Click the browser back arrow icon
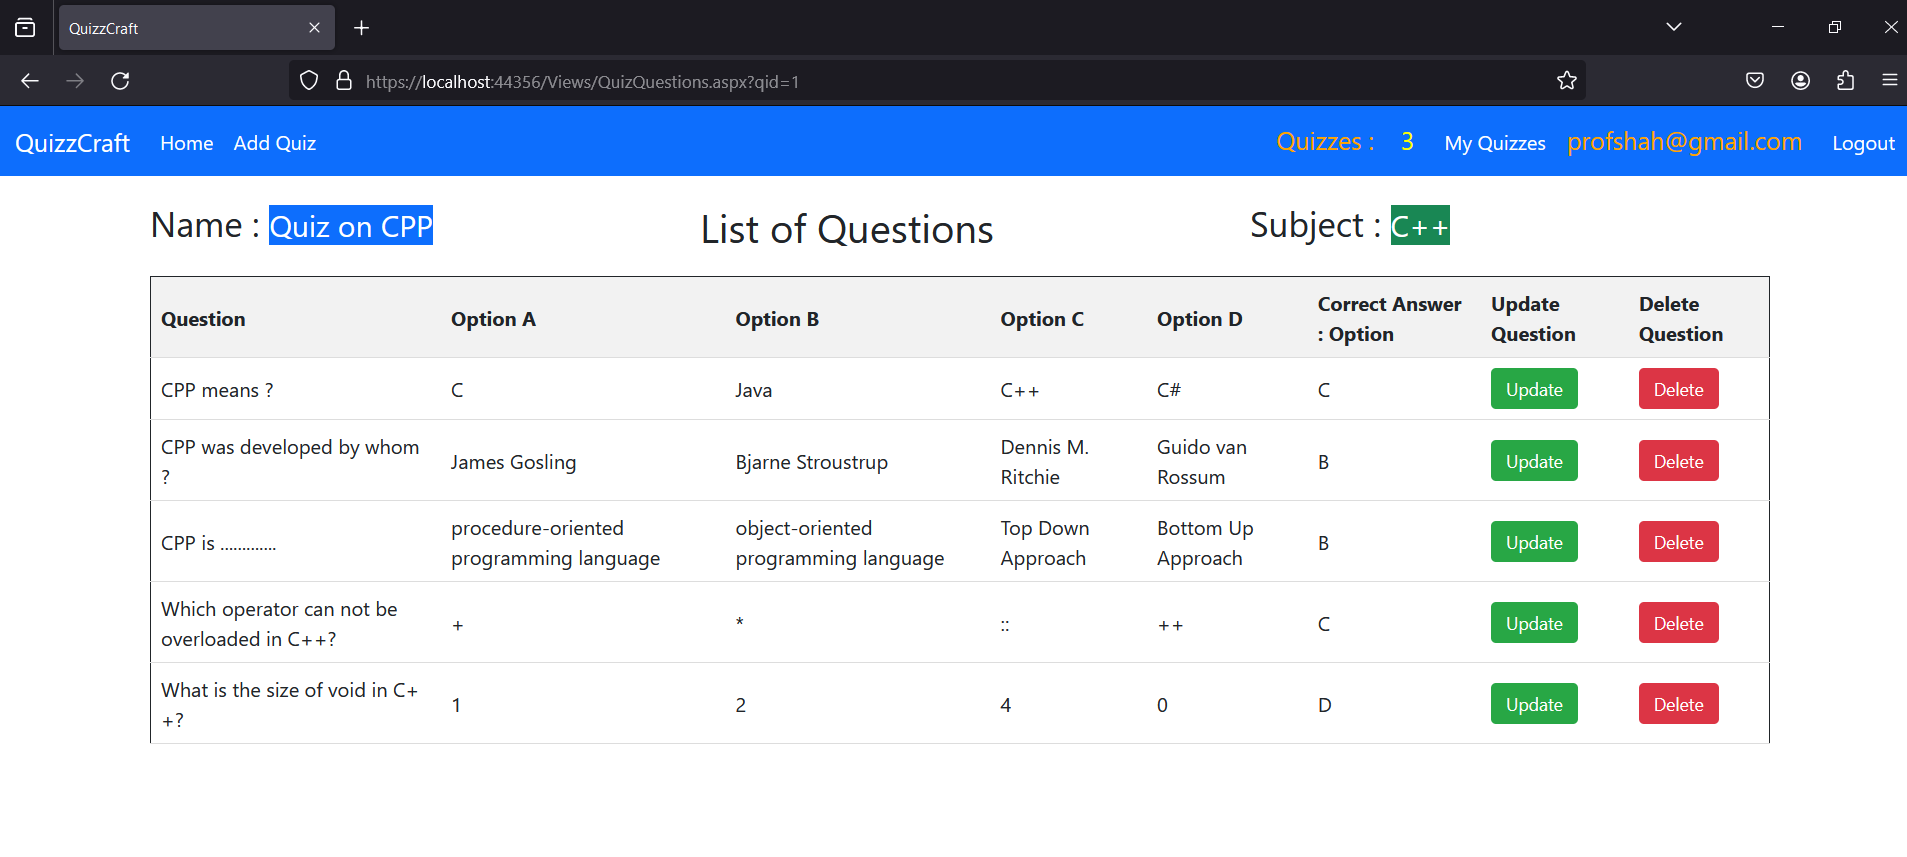Screen dimensions: 1907x857 click(30, 81)
